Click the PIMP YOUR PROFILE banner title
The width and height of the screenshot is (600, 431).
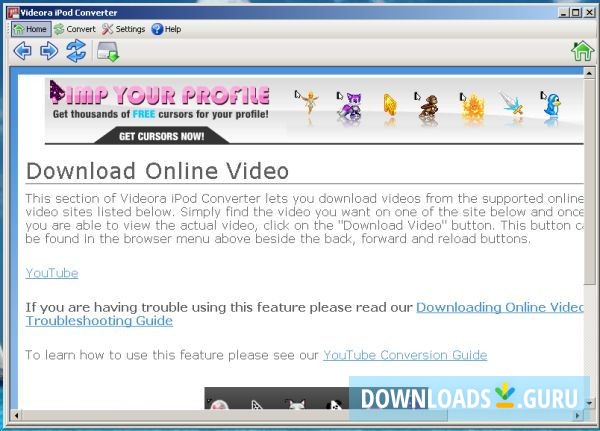(x=160, y=94)
